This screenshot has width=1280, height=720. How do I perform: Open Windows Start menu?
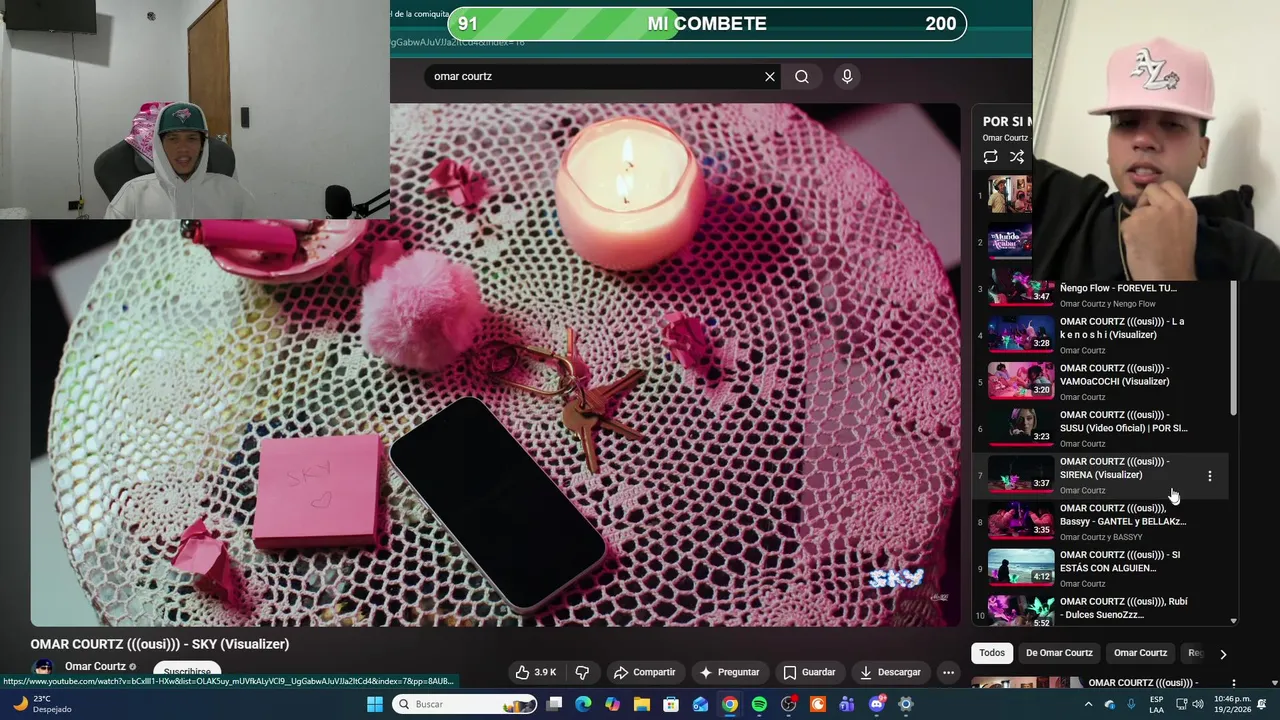pyautogui.click(x=375, y=704)
